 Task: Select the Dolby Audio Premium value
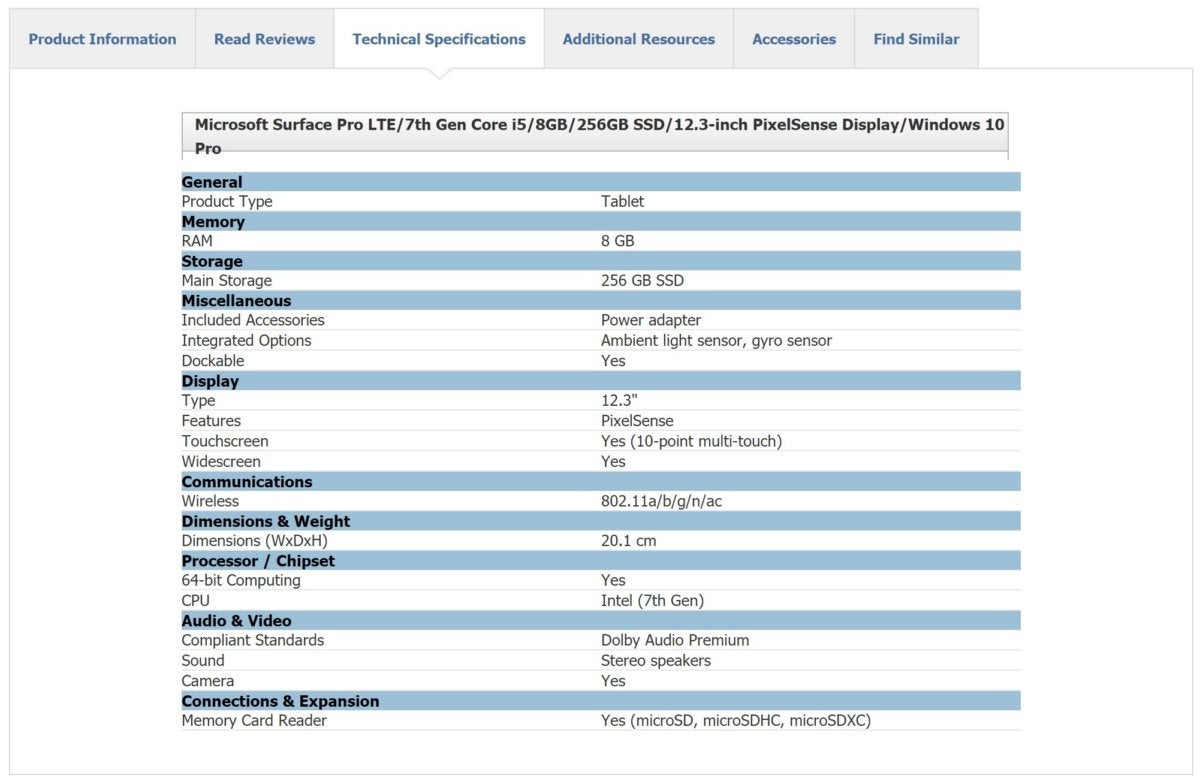click(x=675, y=640)
